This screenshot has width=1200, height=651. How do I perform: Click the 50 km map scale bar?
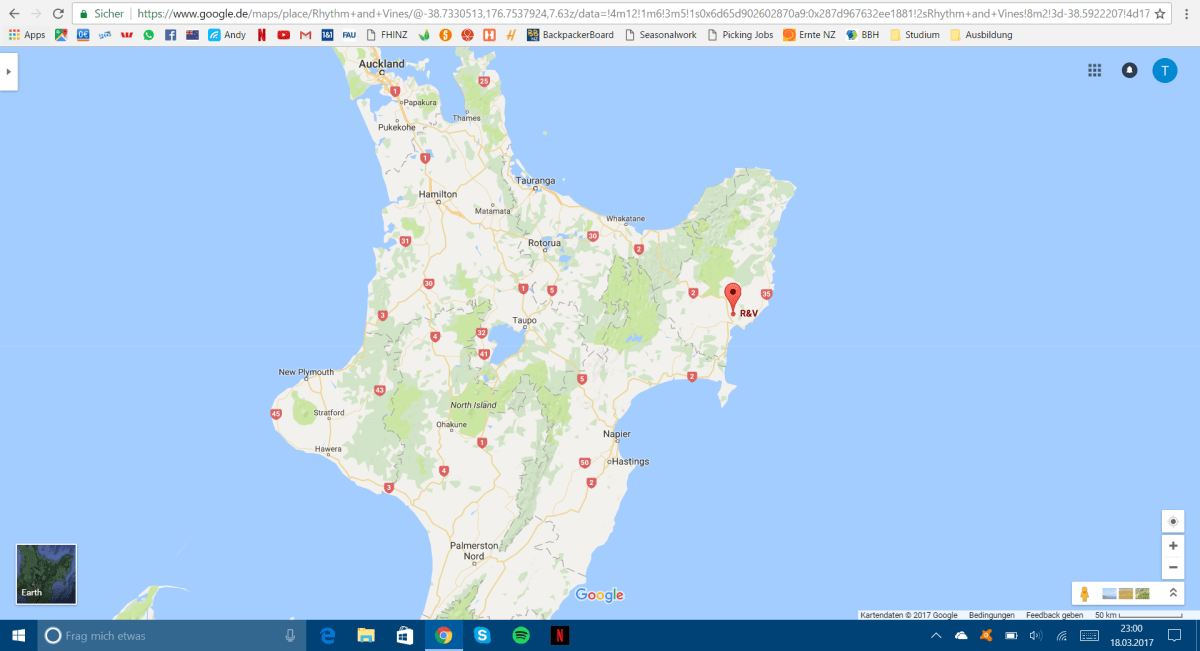1110,615
